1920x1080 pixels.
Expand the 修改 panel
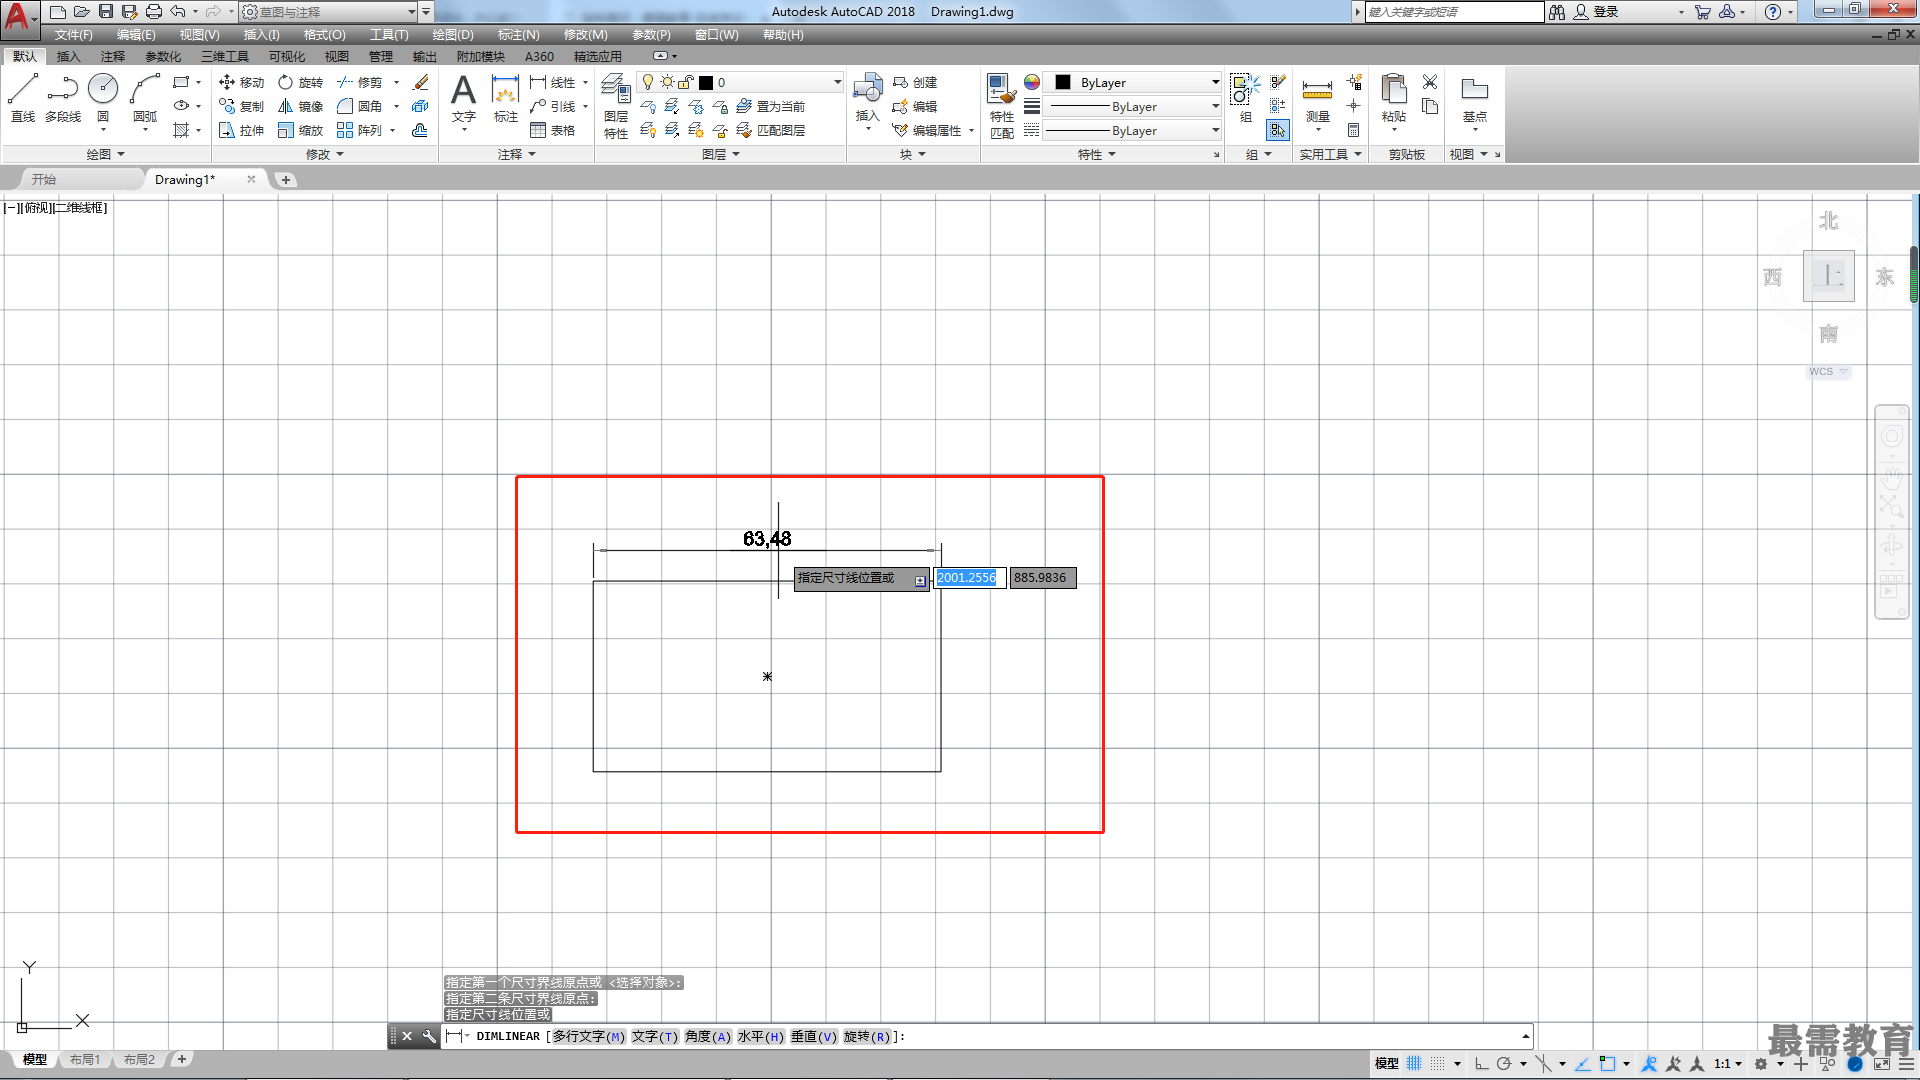[324, 154]
